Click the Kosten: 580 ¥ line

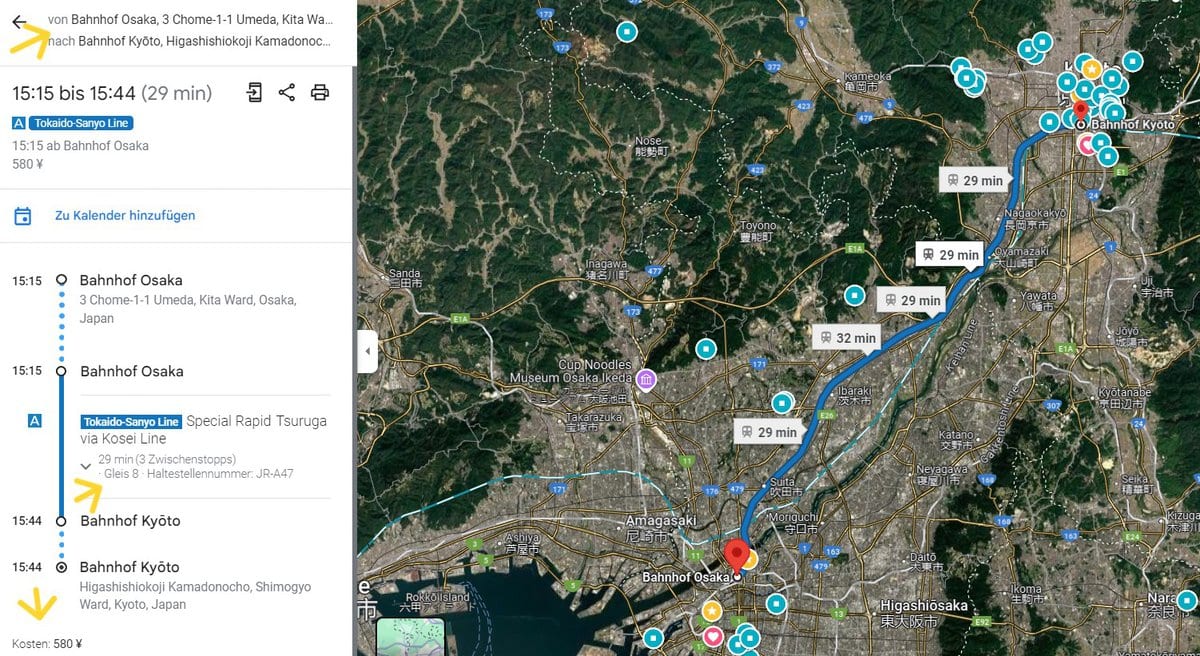[x=47, y=644]
